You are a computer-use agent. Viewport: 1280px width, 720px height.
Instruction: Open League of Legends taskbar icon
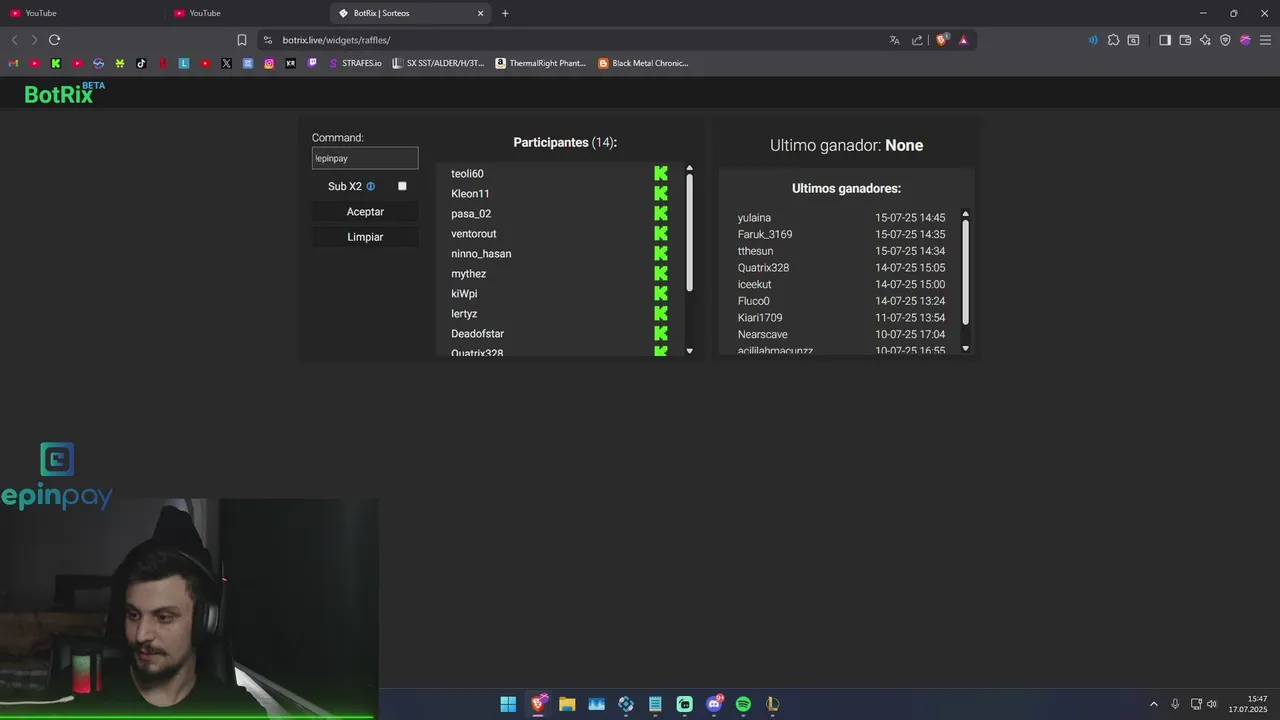tap(773, 704)
